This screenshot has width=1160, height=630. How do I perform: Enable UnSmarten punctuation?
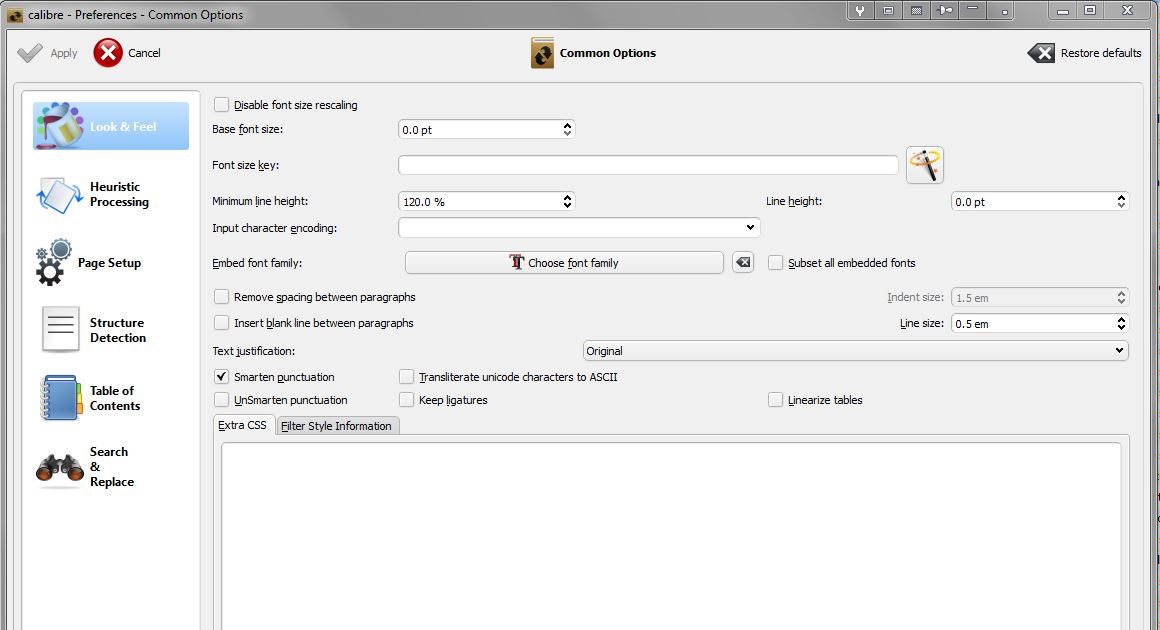pos(221,399)
